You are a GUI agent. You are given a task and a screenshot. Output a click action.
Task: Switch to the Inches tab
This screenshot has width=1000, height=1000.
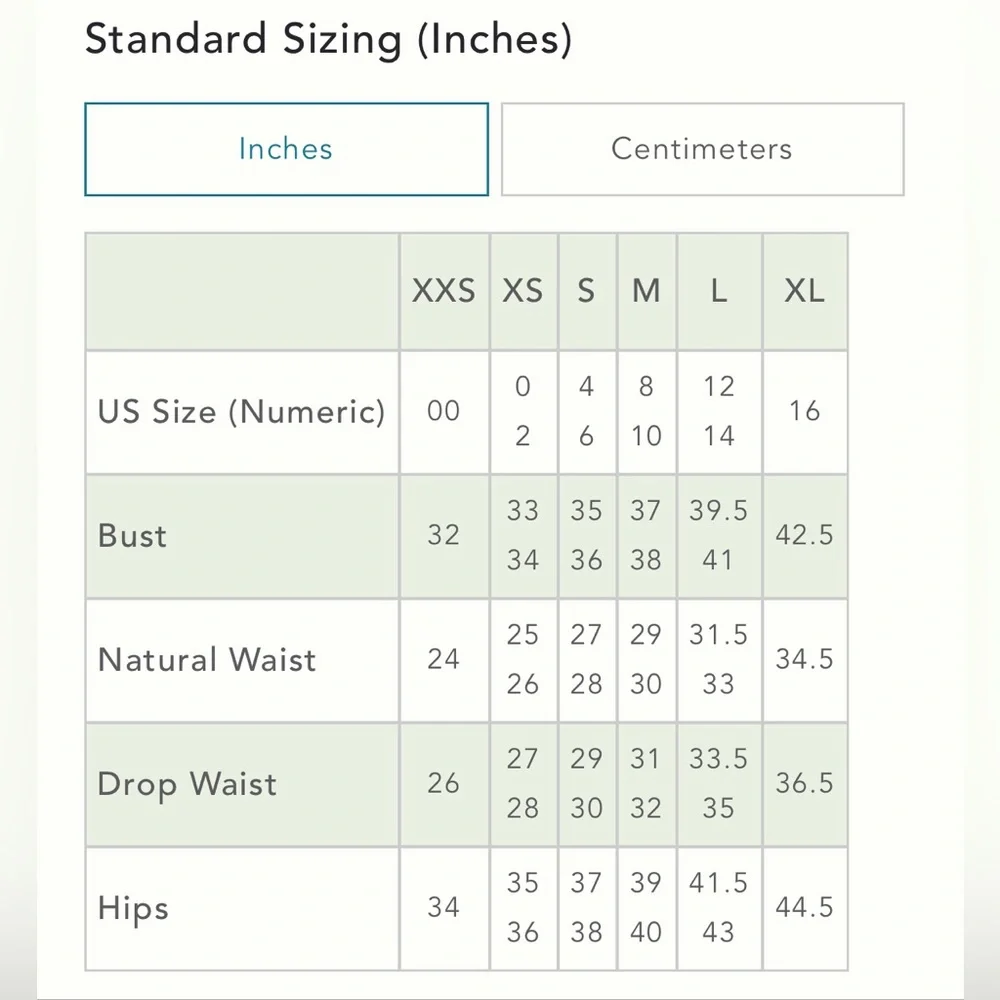[286, 149]
